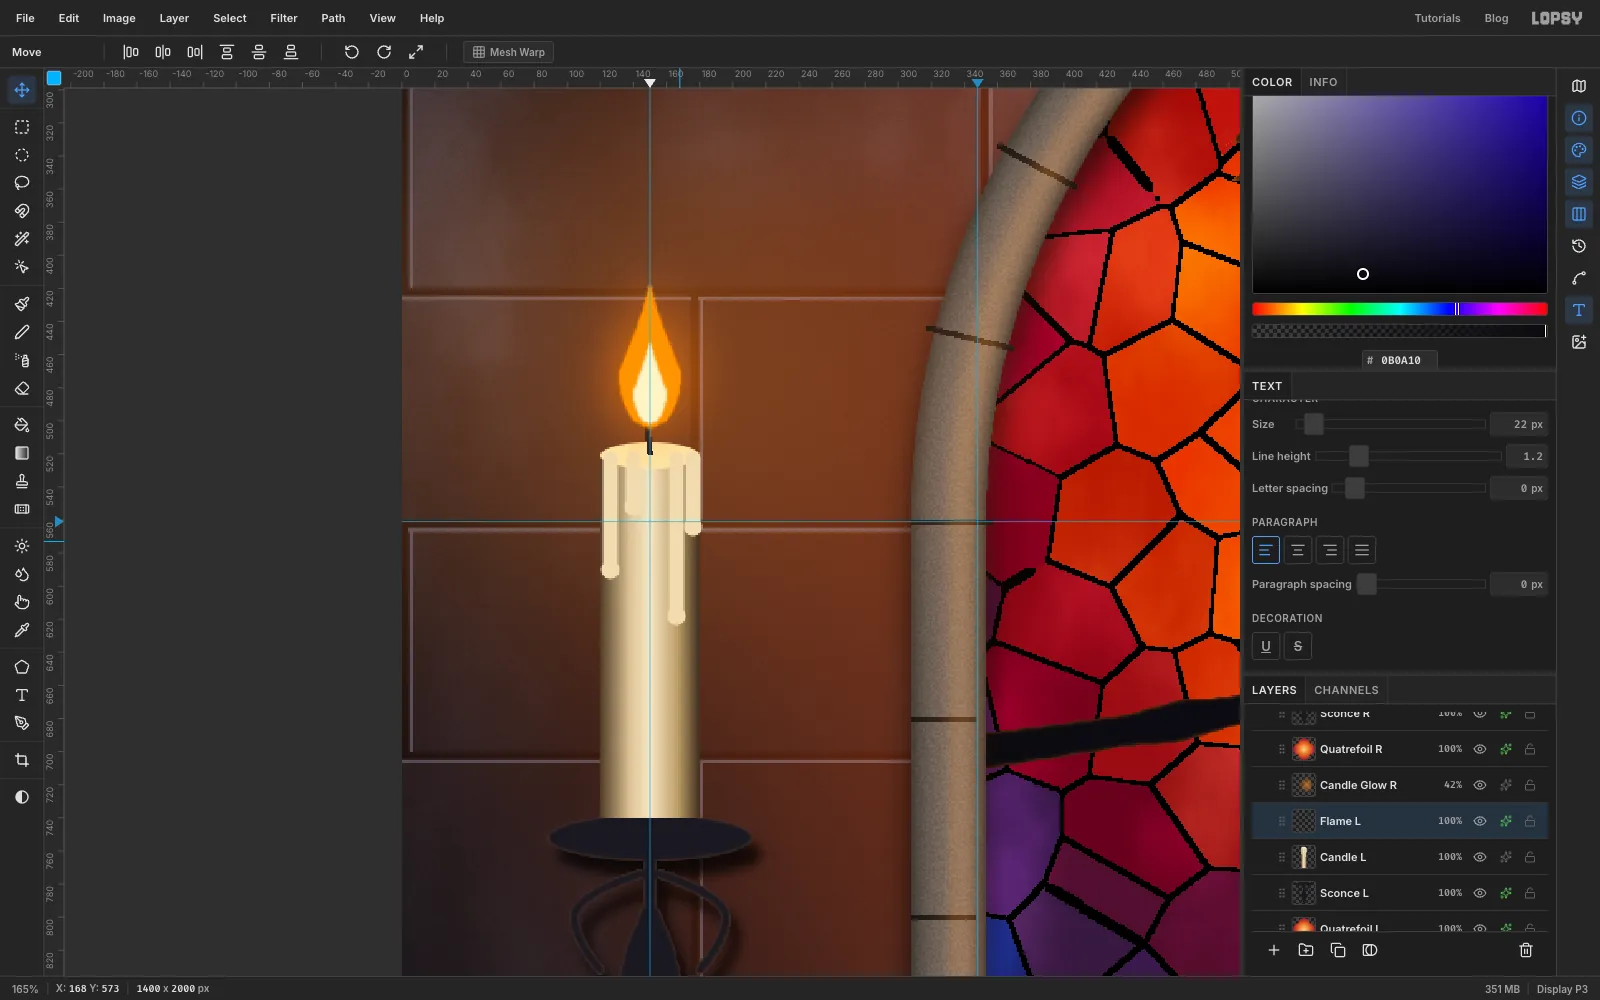Select the polygon Shape tool
Screen dimensions: 1600x1000
22,667
